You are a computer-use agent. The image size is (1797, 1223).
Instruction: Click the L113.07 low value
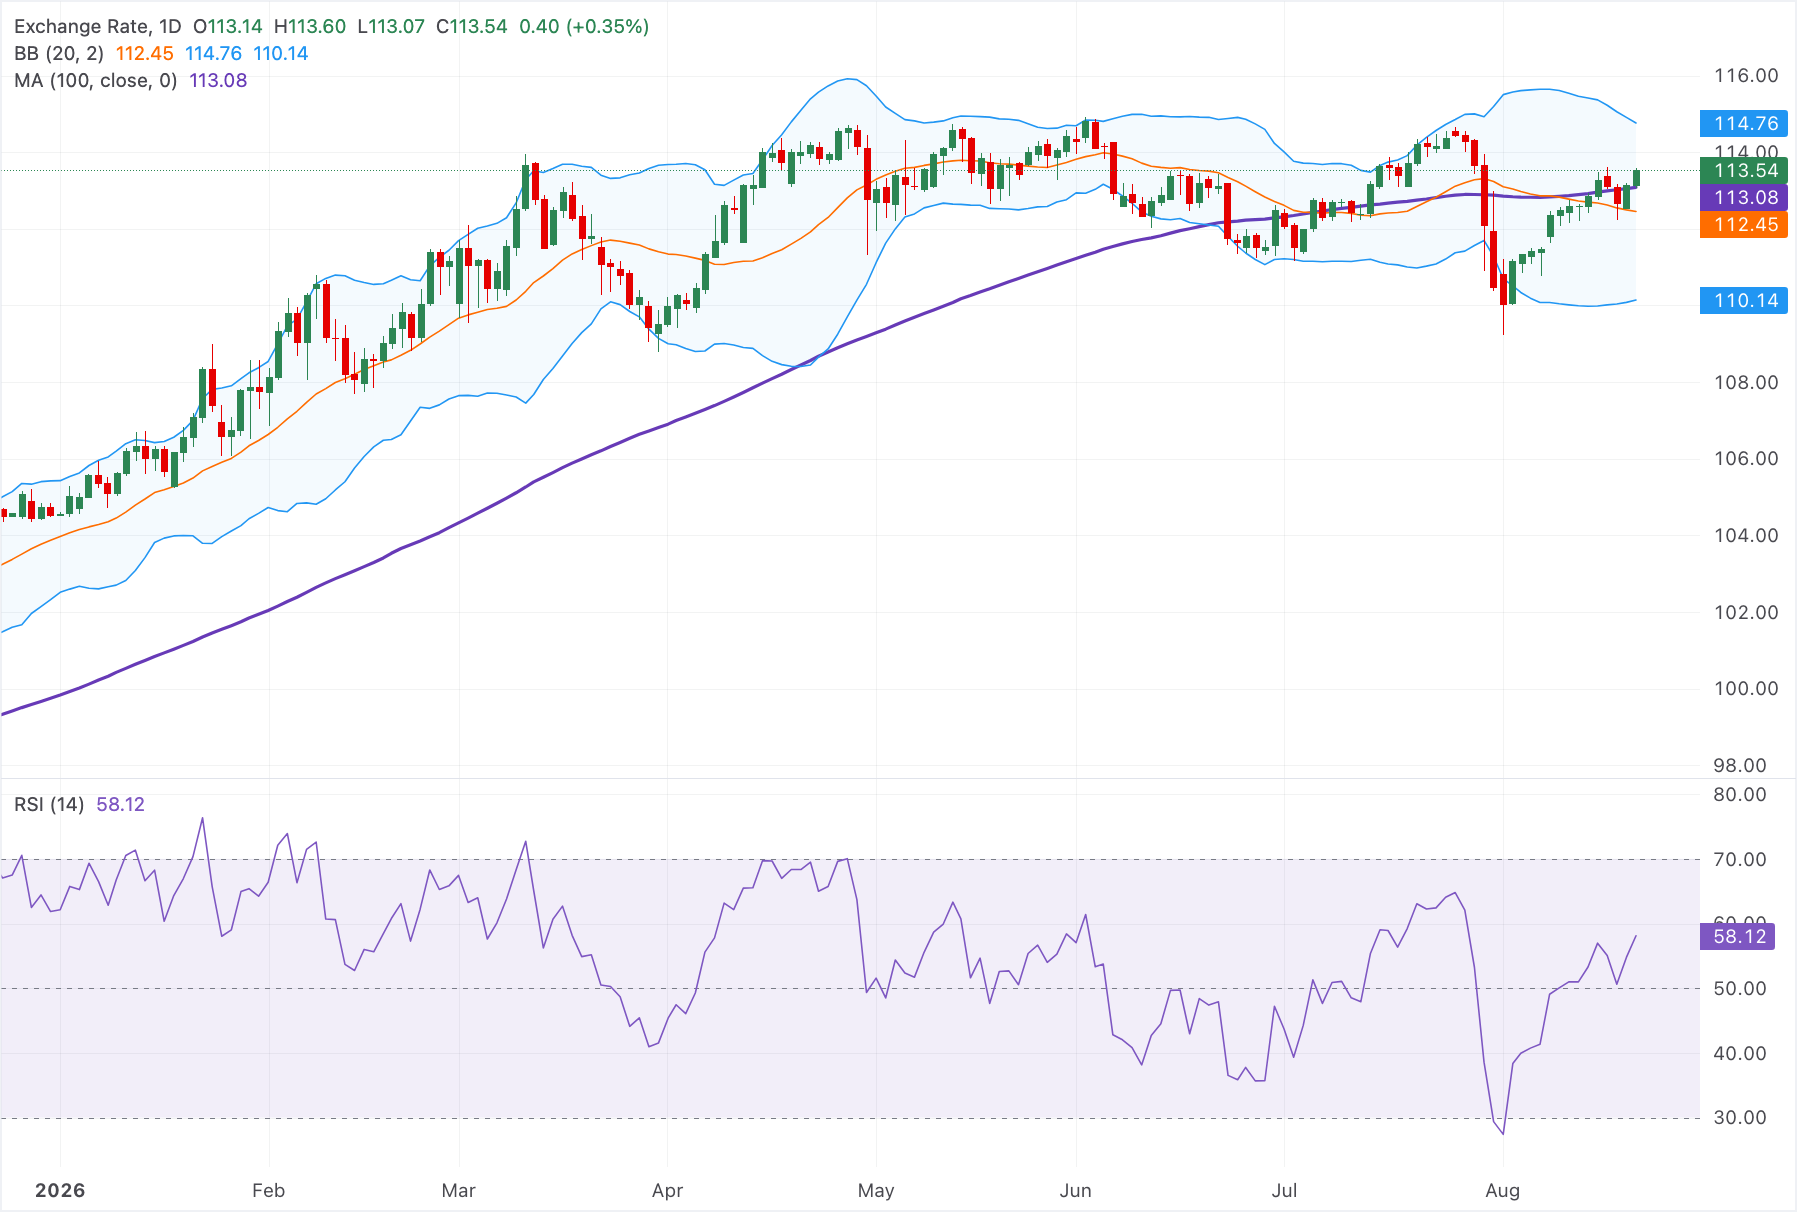391,27
